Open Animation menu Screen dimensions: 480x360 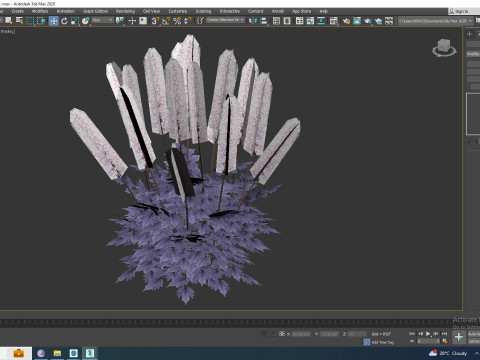(x=66, y=11)
